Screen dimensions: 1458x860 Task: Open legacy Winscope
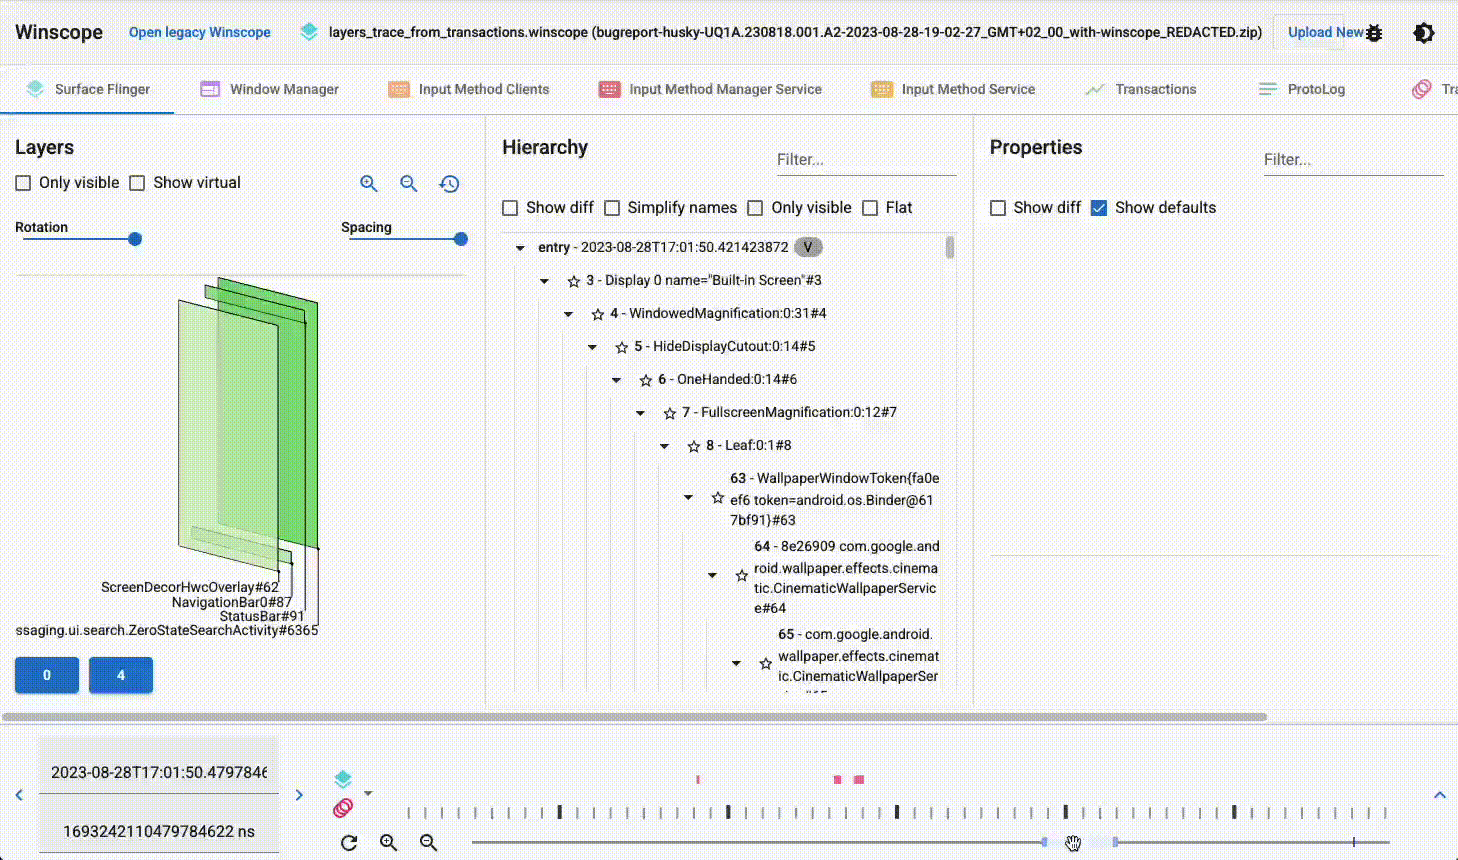coord(199,32)
